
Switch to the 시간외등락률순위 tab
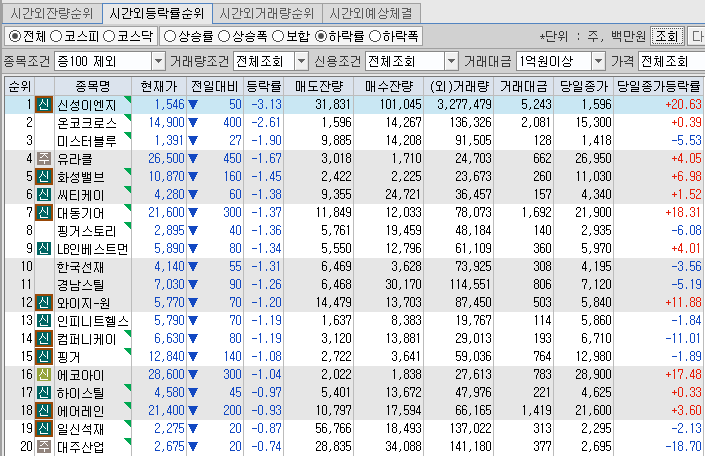[x=157, y=13]
